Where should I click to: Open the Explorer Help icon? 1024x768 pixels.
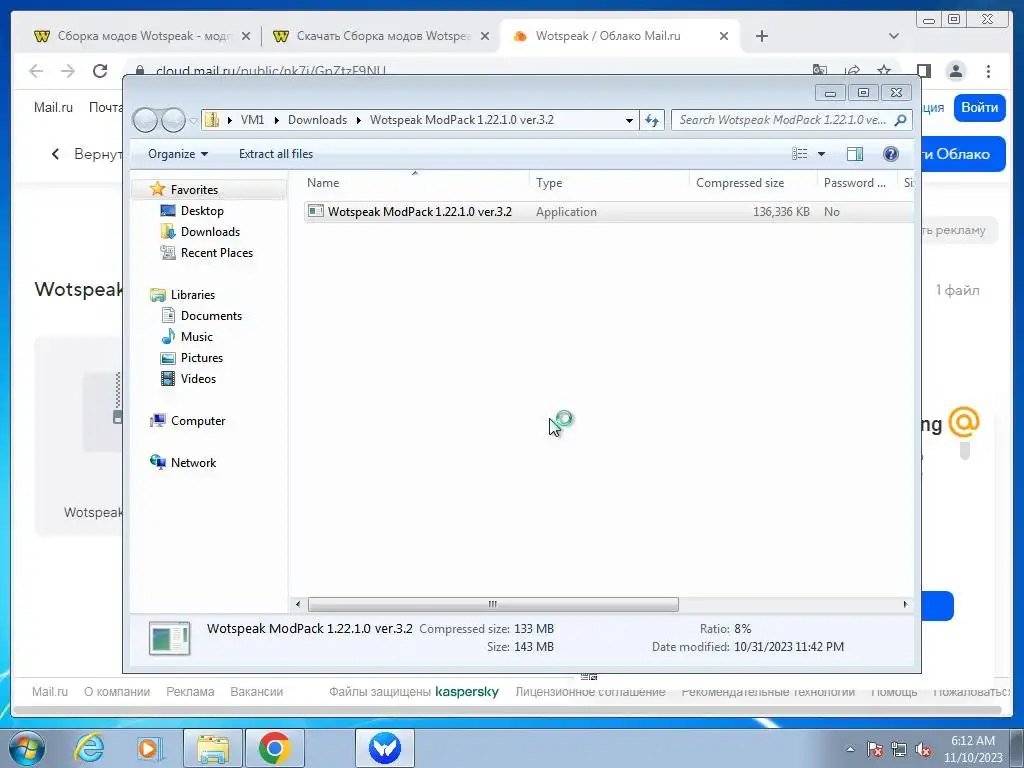[x=890, y=154]
